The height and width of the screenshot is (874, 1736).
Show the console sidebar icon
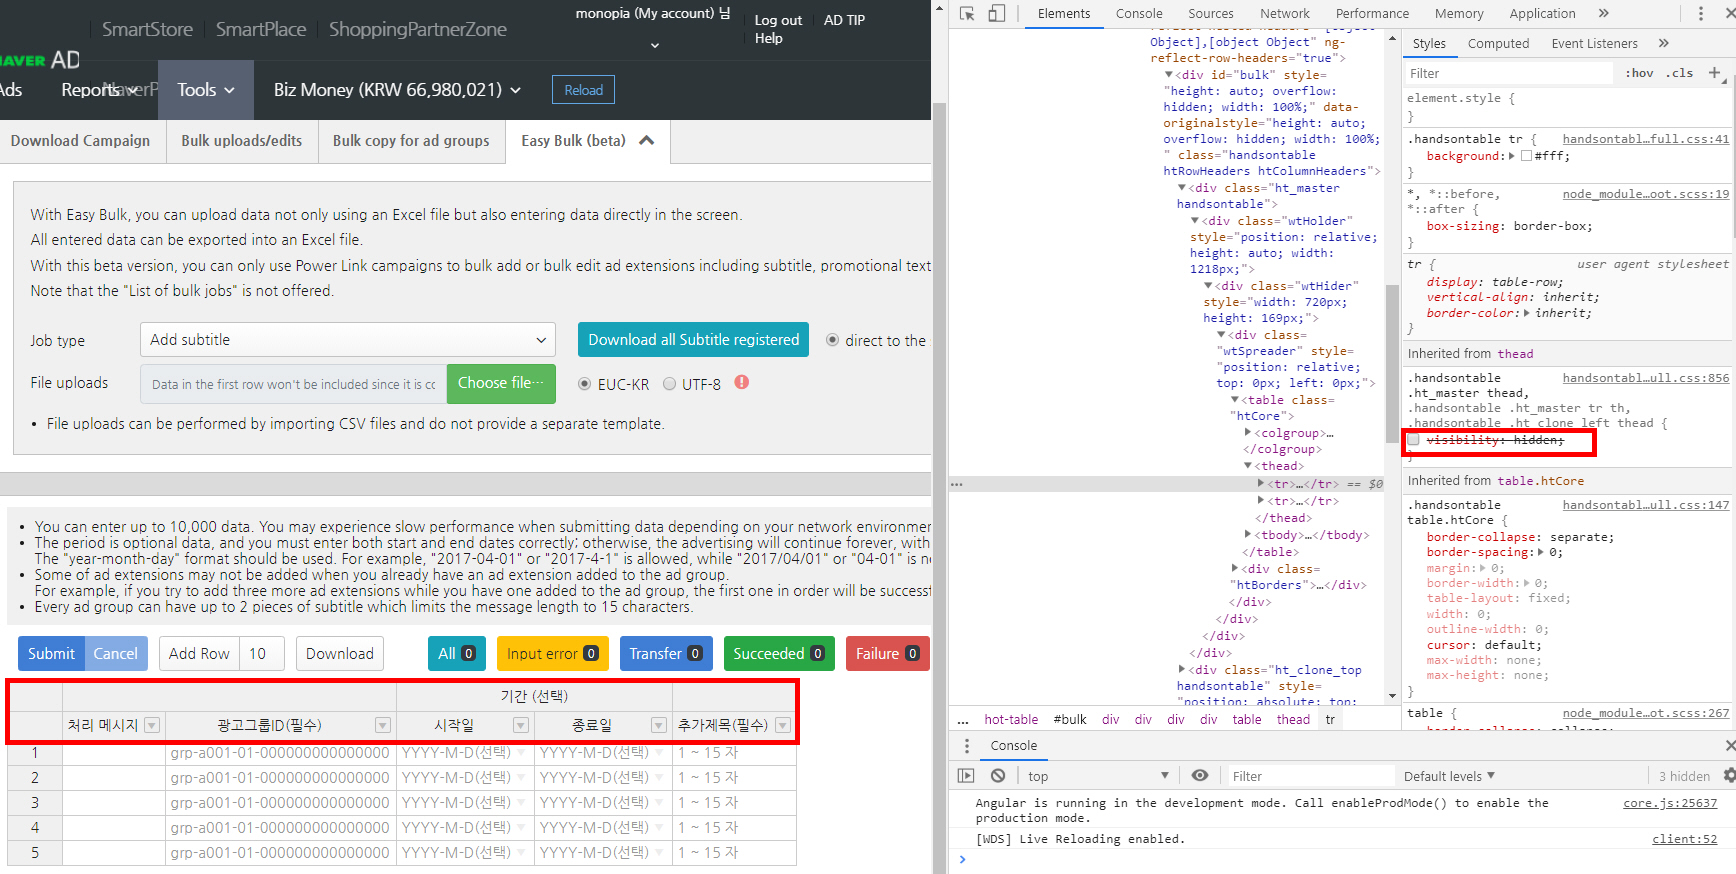click(966, 776)
